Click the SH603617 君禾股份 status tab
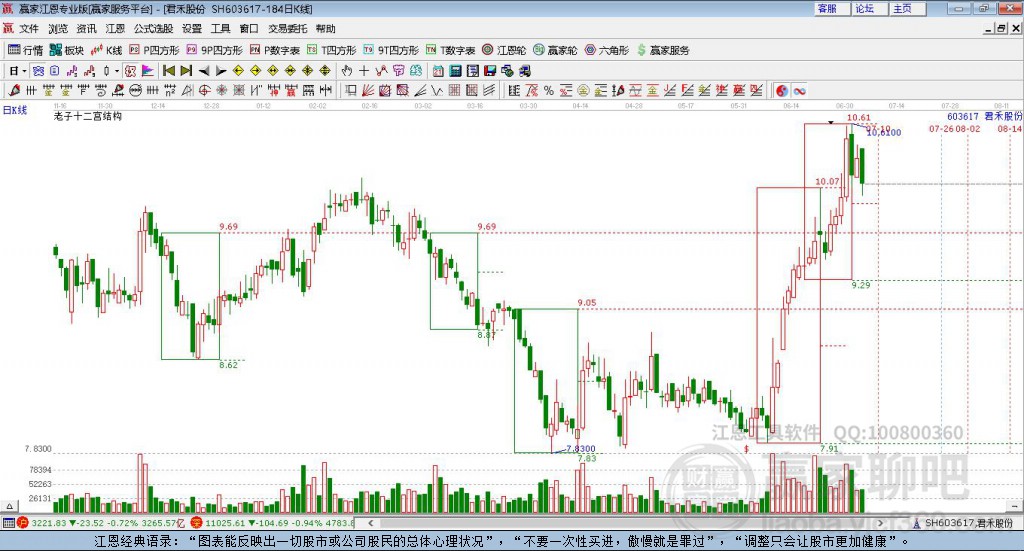 [968, 523]
